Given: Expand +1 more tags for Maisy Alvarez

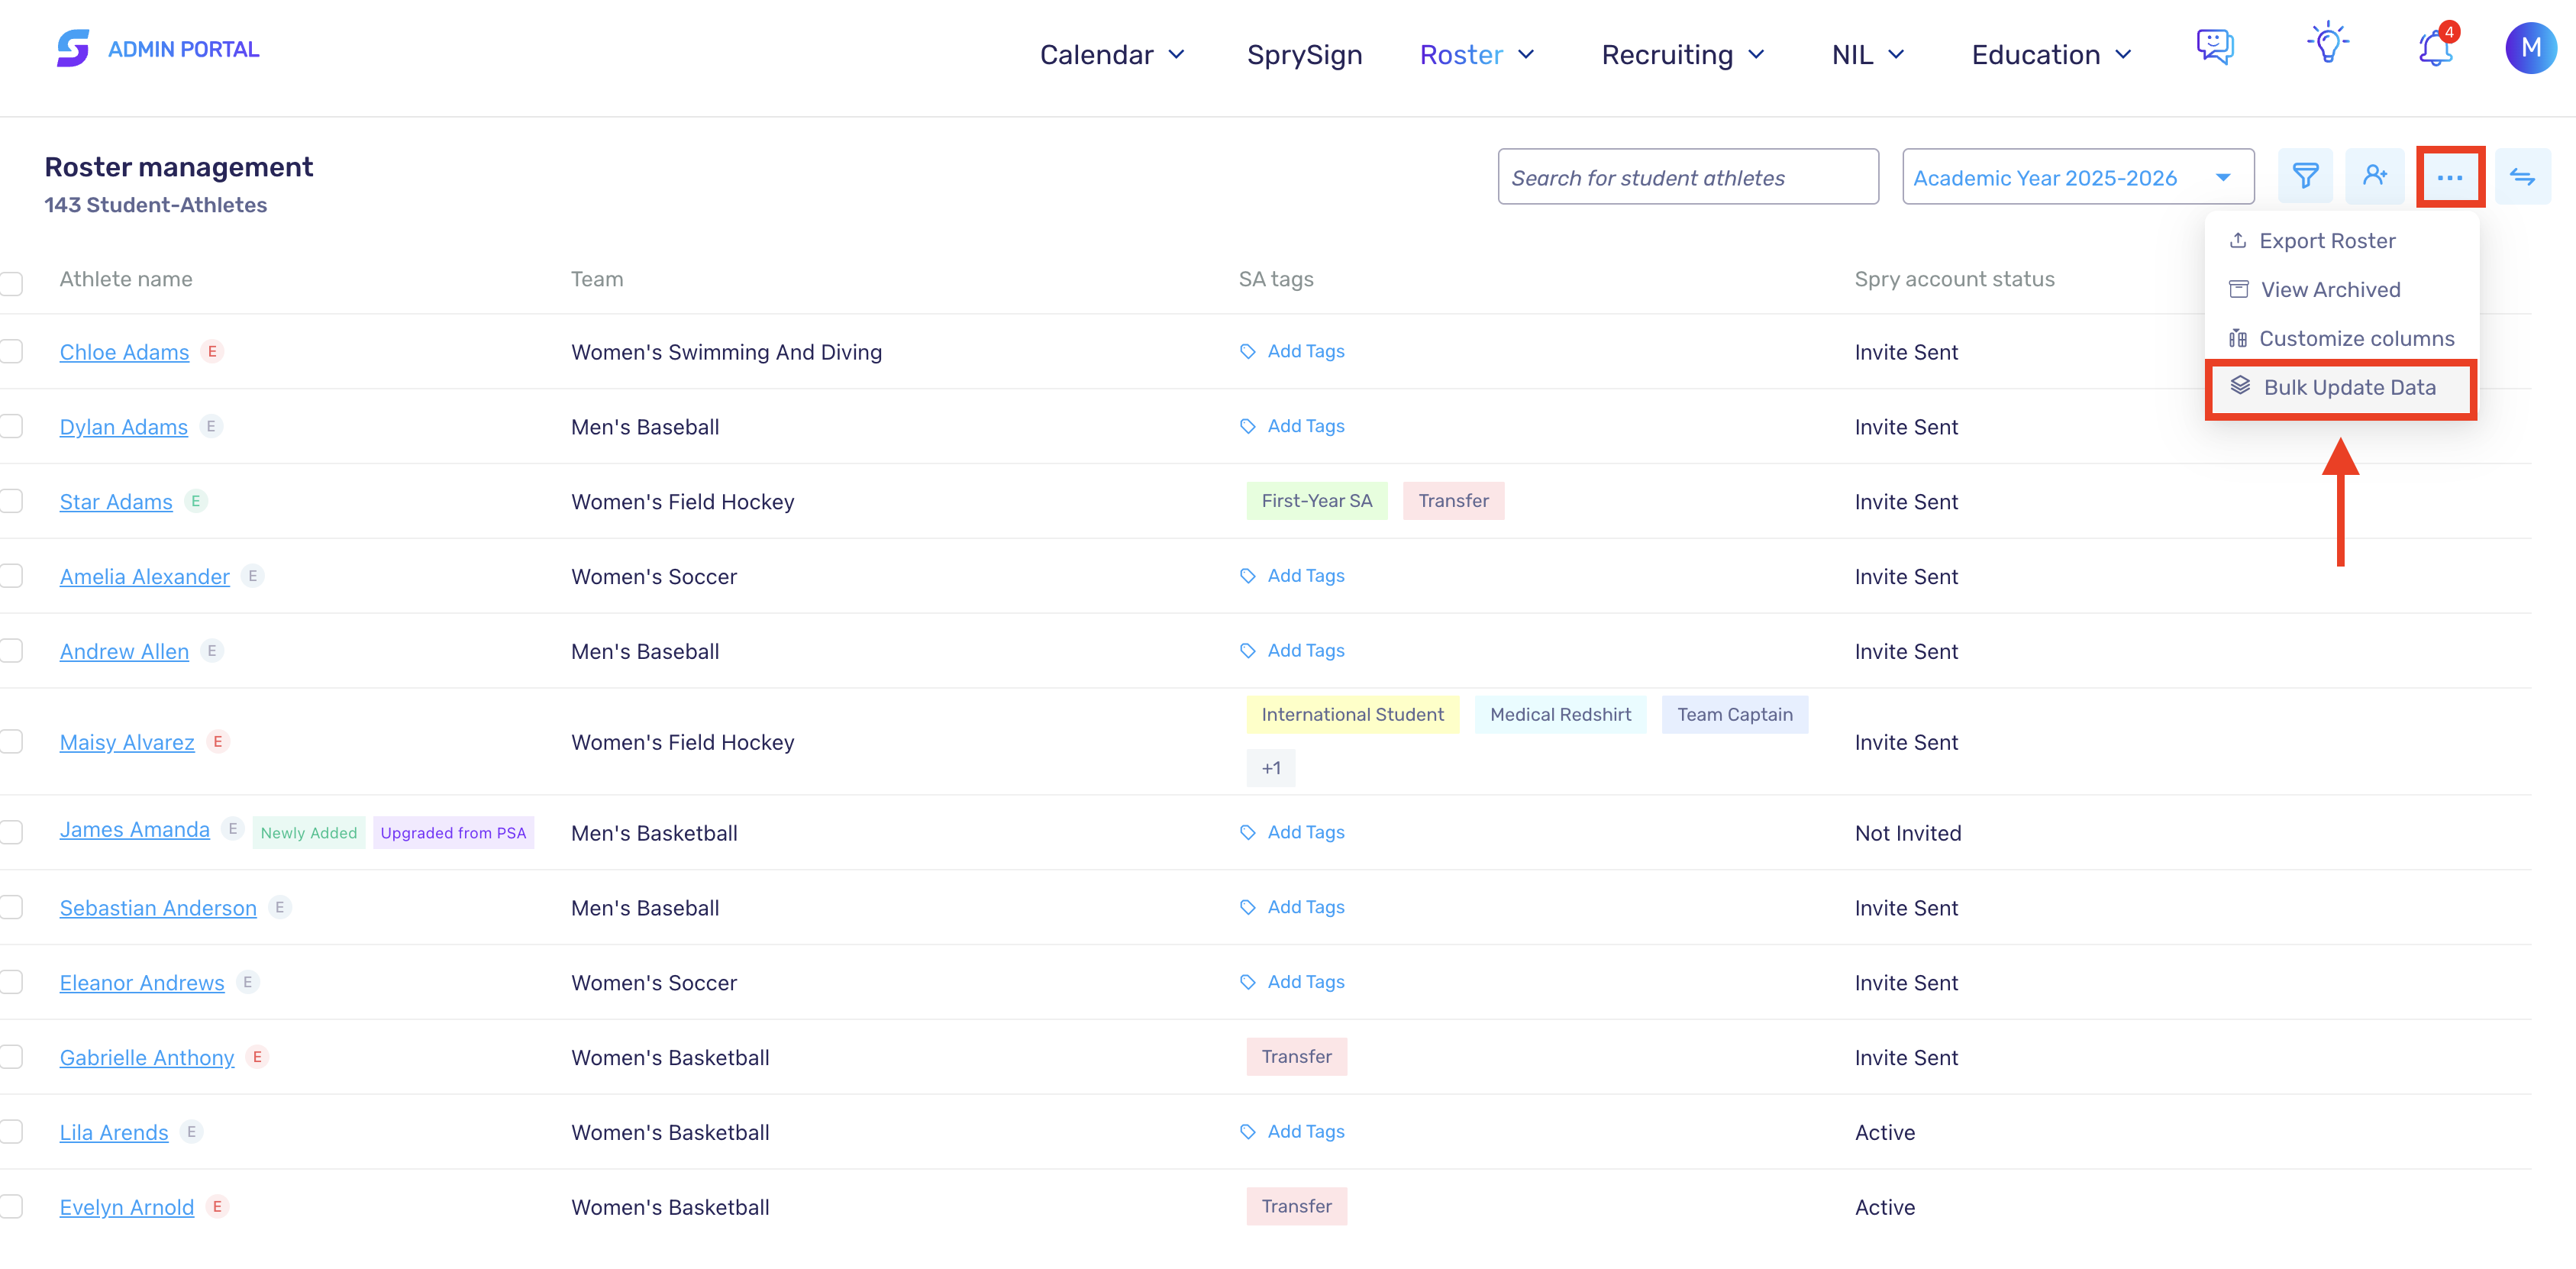Looking at the screenshot, I should (x=1271, y=769).
